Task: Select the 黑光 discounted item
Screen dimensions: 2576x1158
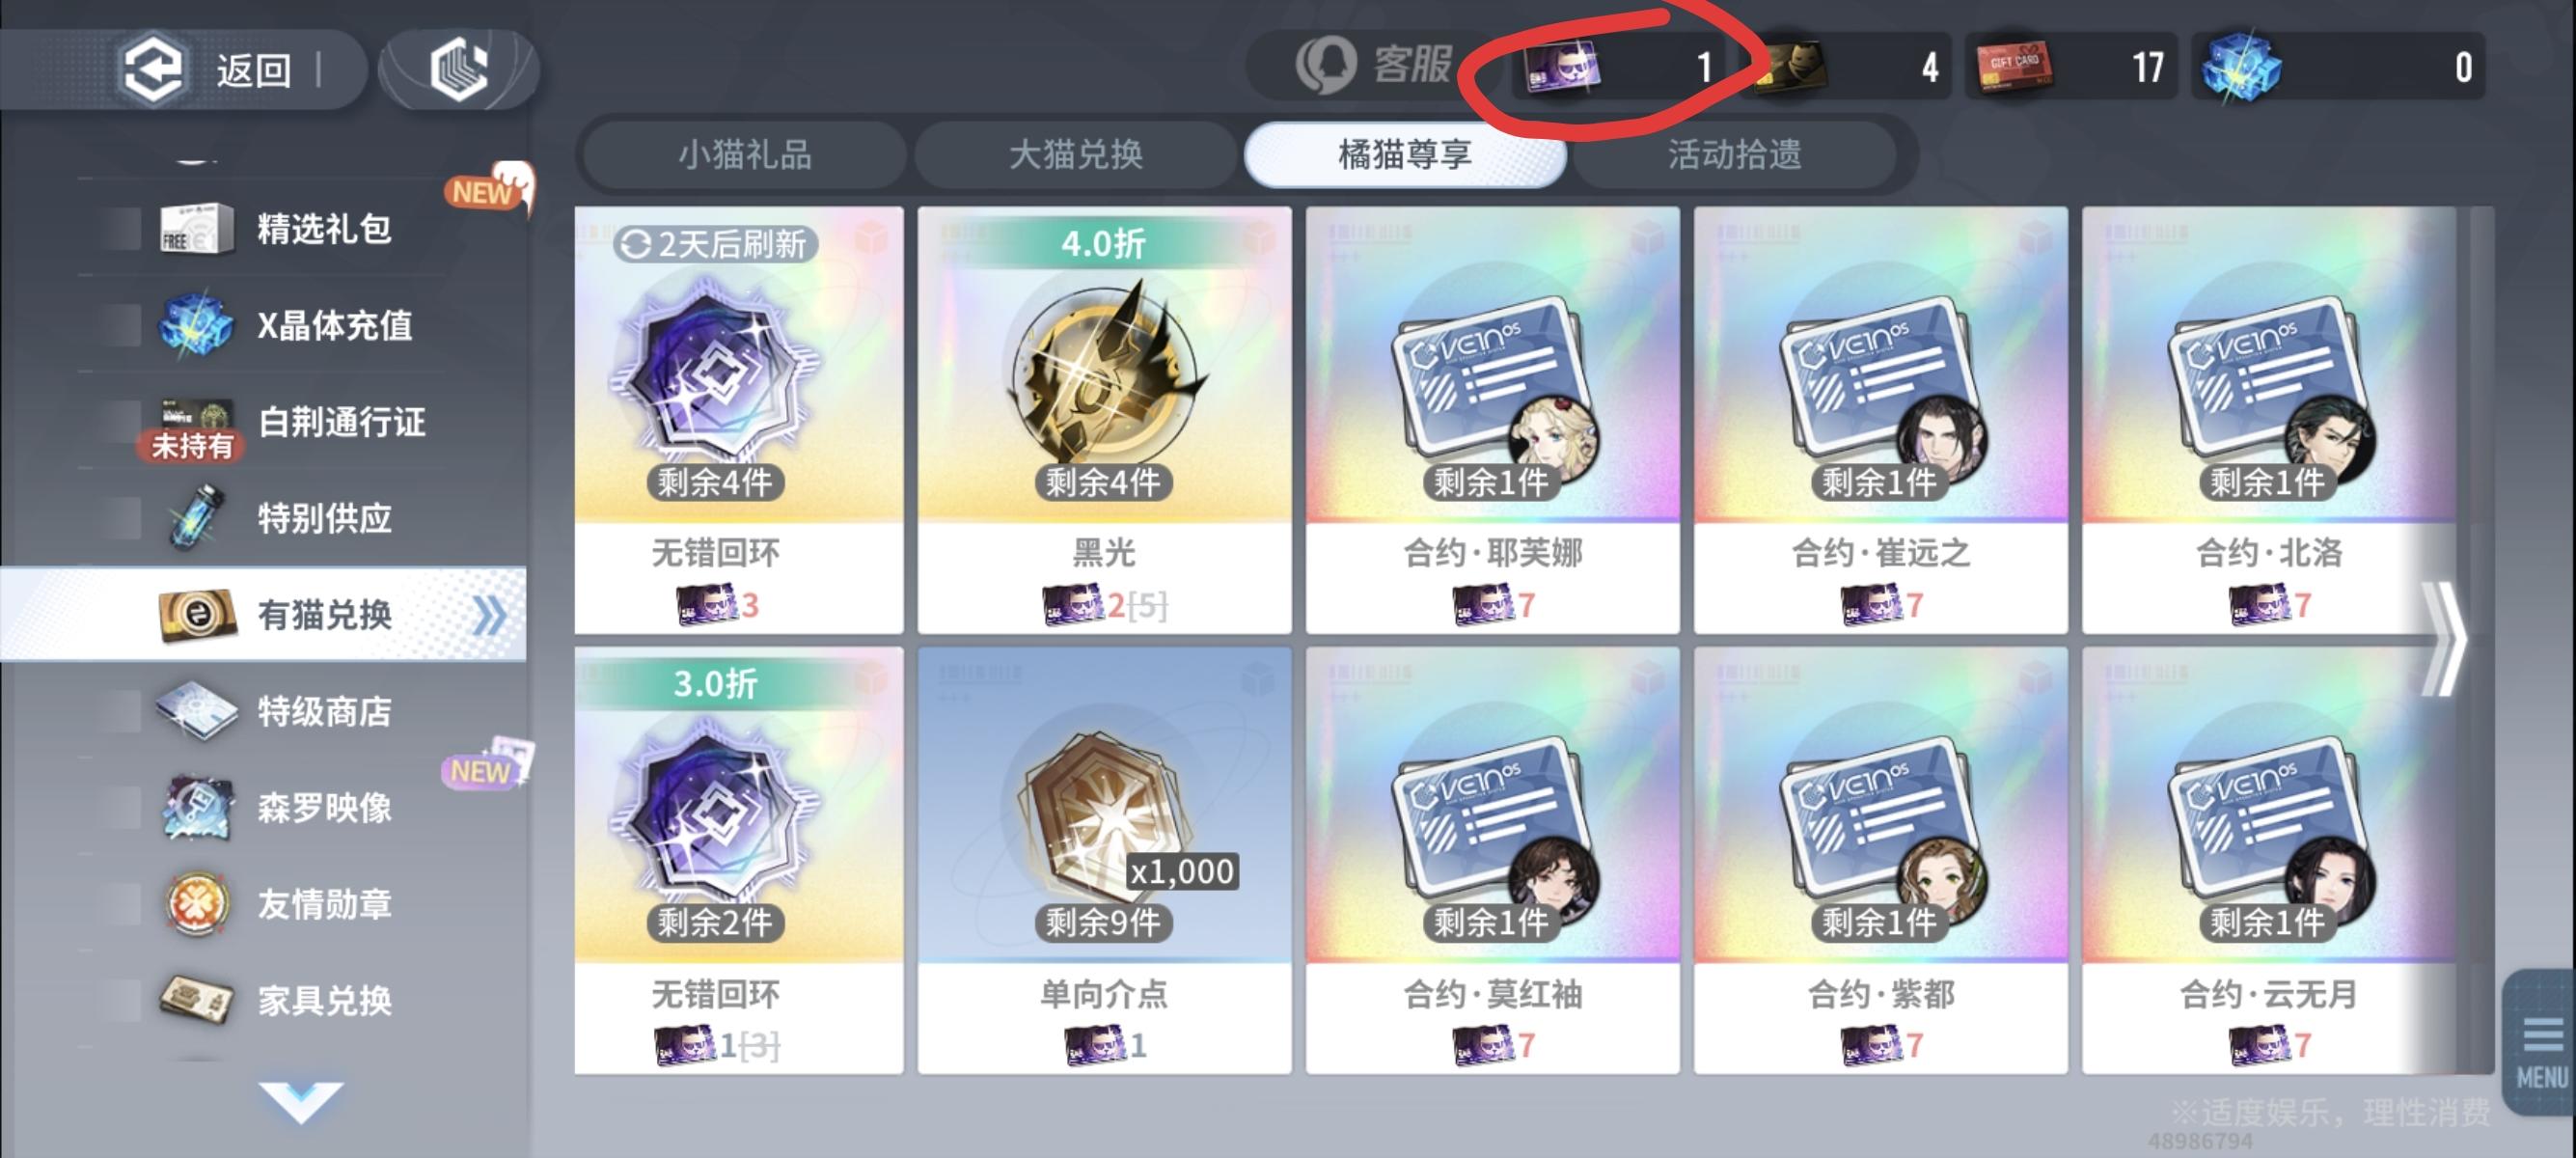Action: tap(1104, 420)
